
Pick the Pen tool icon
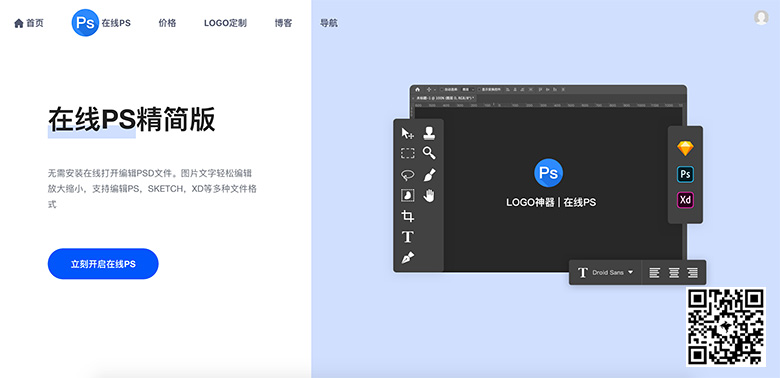point(407,258)
